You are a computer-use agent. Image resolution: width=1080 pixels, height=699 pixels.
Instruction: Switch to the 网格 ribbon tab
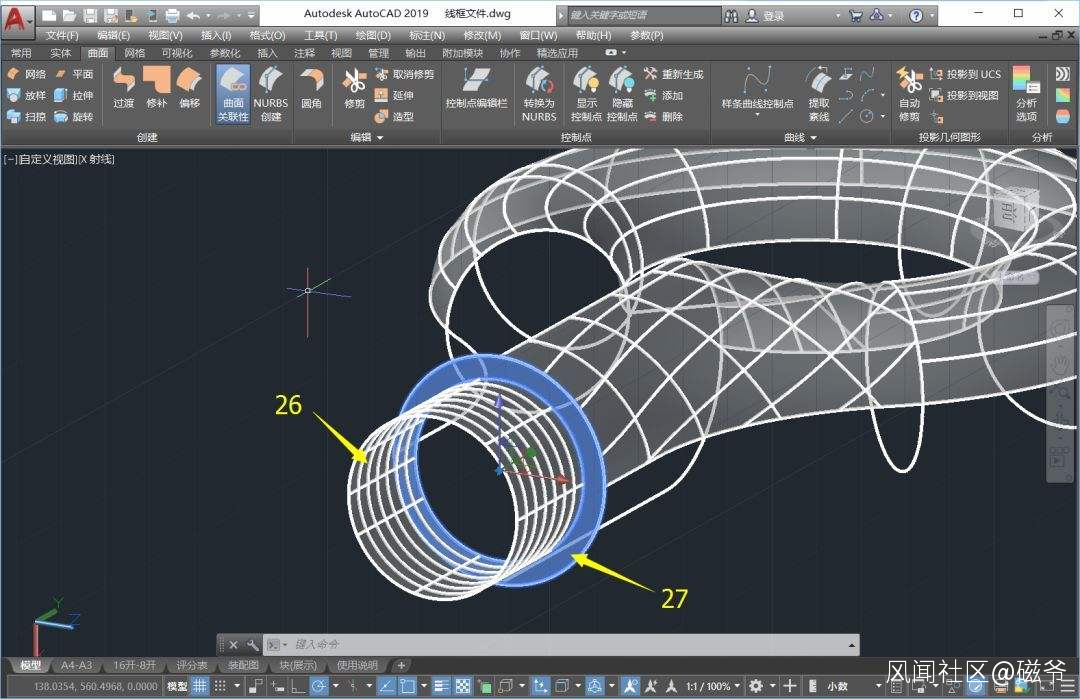pyautogui.click(x=134, y=53)
